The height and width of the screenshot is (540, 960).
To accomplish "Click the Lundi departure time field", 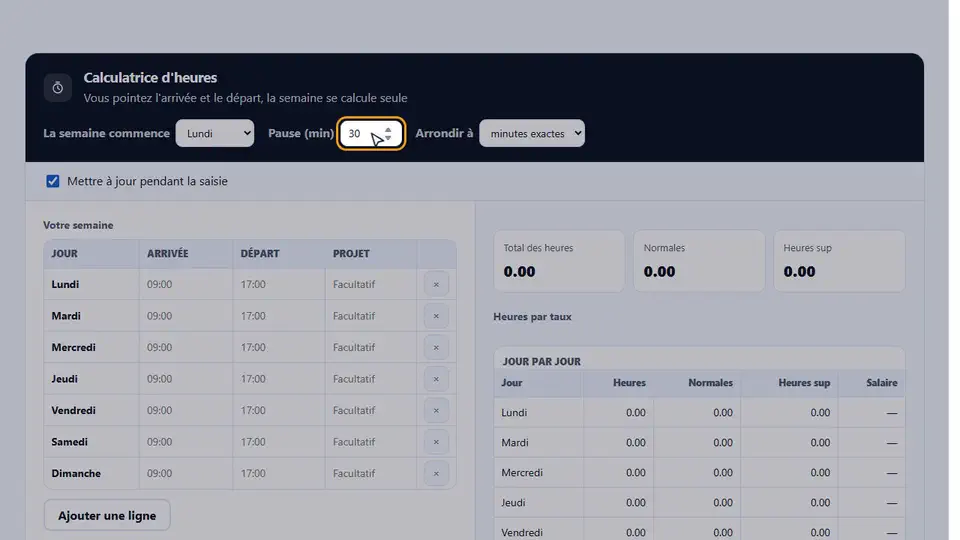I will pyautogui.click(x=279, y=284).
